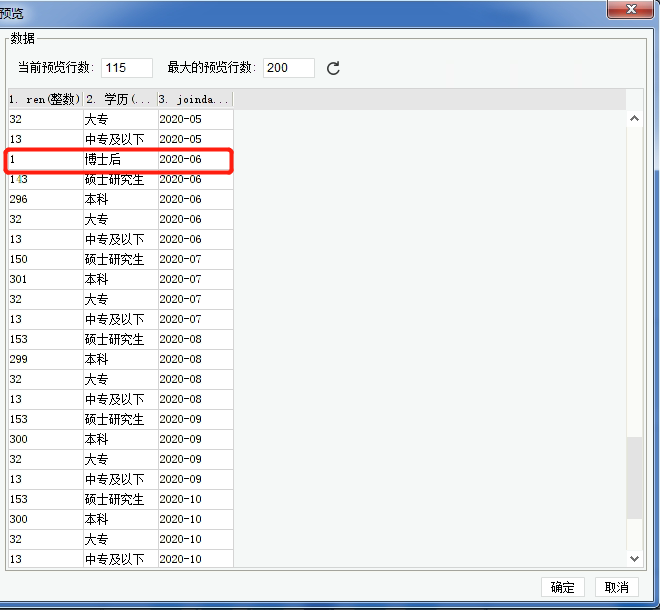This screenshot has height=610, width=660.
Task: Select 大专 in the 2020-06 row
Action: coord(121,219)
